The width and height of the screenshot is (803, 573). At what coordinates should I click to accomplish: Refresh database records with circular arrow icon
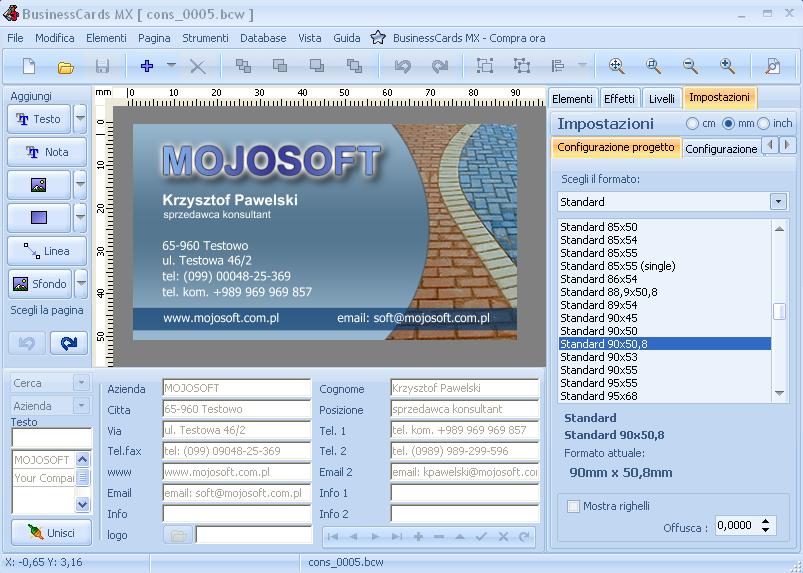click(524, 537)
